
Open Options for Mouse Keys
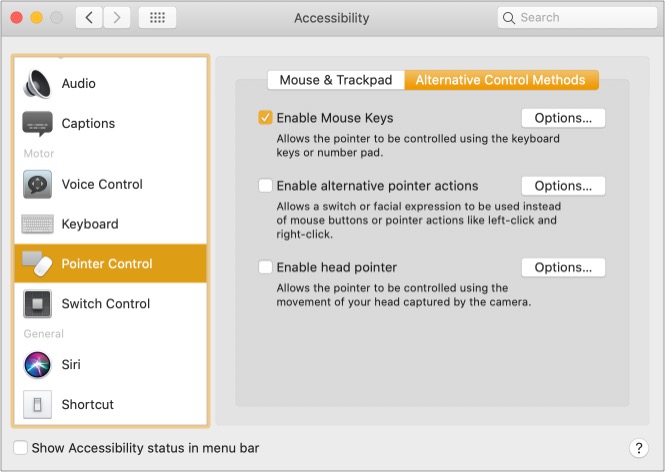563,118
